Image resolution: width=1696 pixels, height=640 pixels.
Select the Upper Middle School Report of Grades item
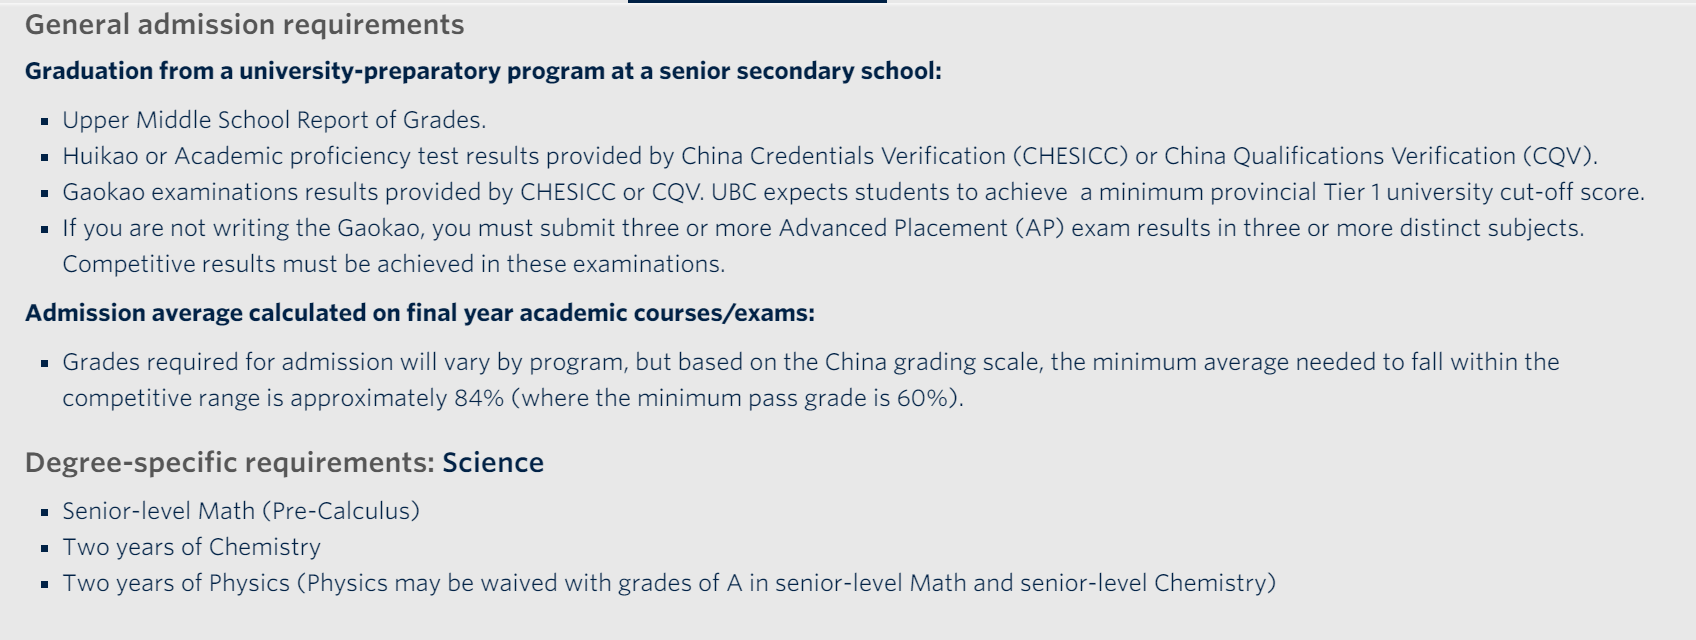click(x=274, y=120)
